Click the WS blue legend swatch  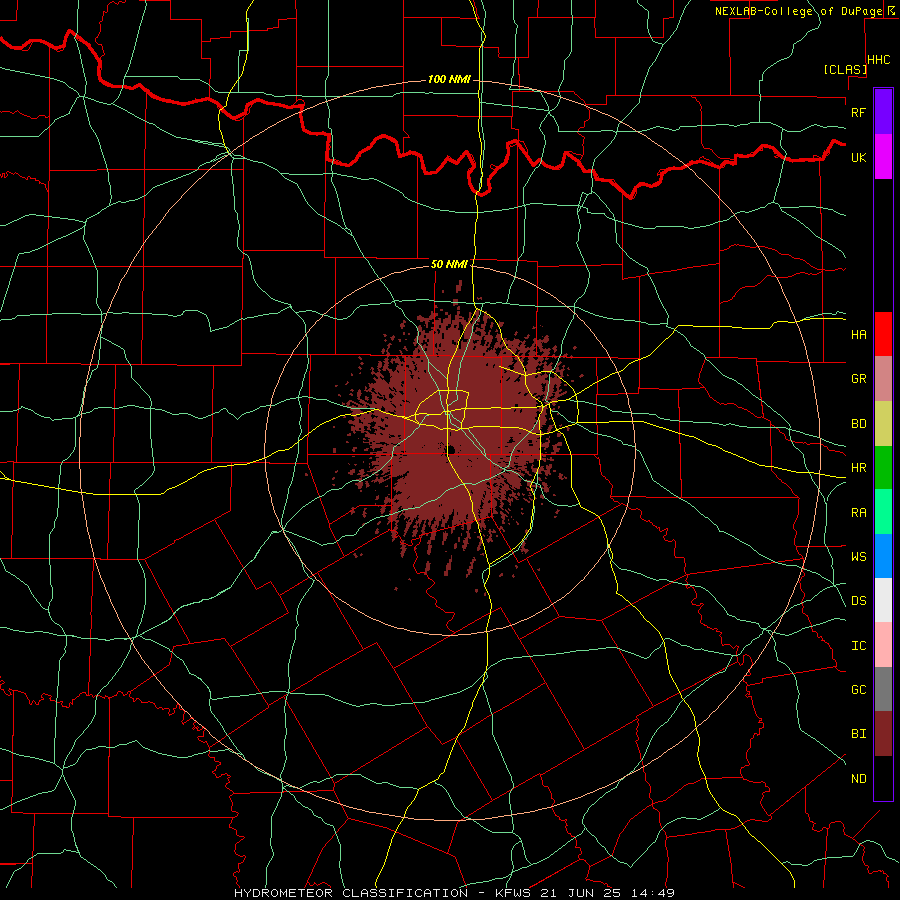(883, 556)
